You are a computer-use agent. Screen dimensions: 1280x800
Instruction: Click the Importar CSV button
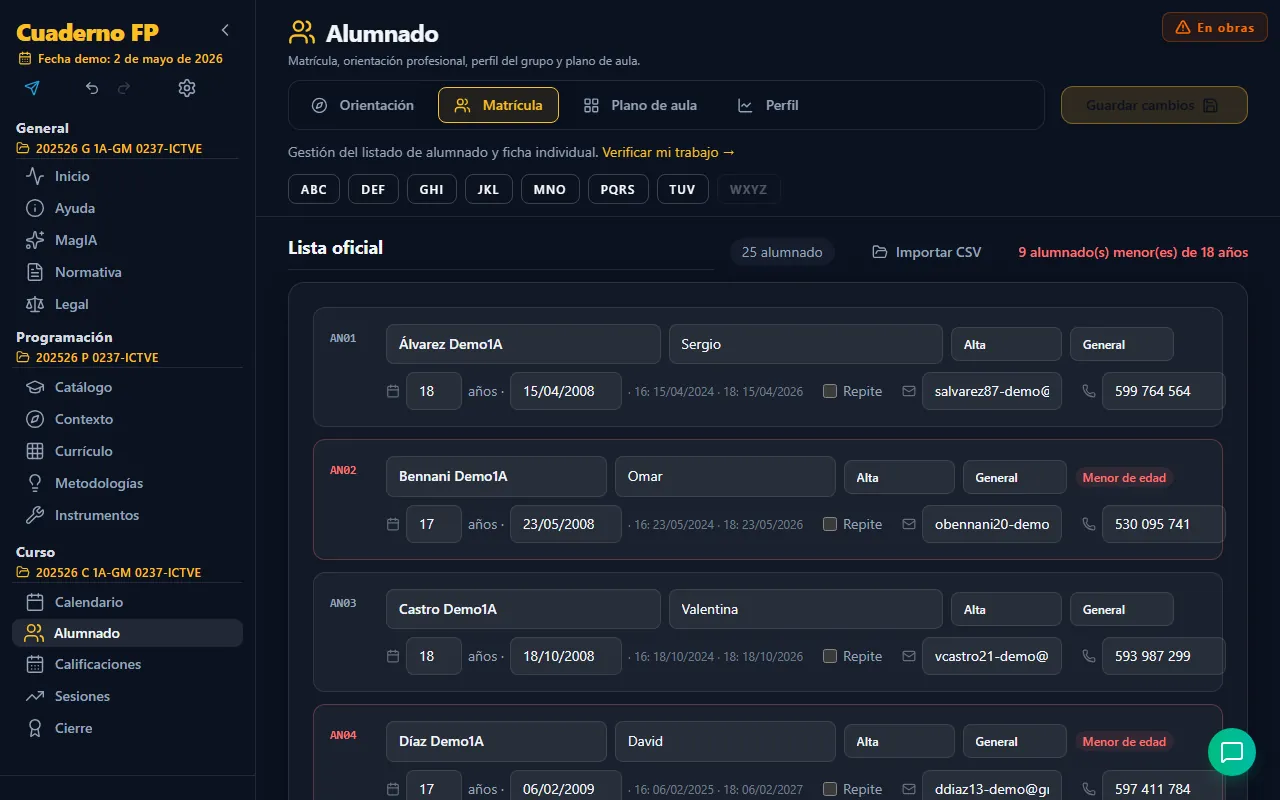coord(926,252)
